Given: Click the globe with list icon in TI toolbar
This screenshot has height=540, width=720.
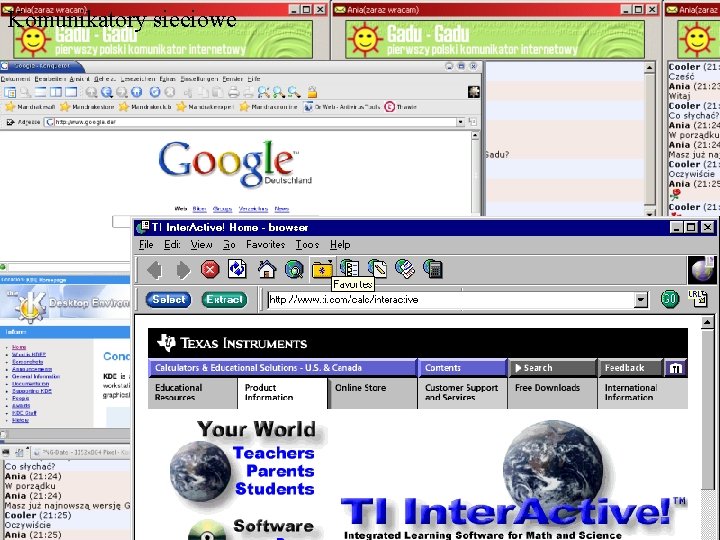Looking at the screenshot, I should click(350, 269).
